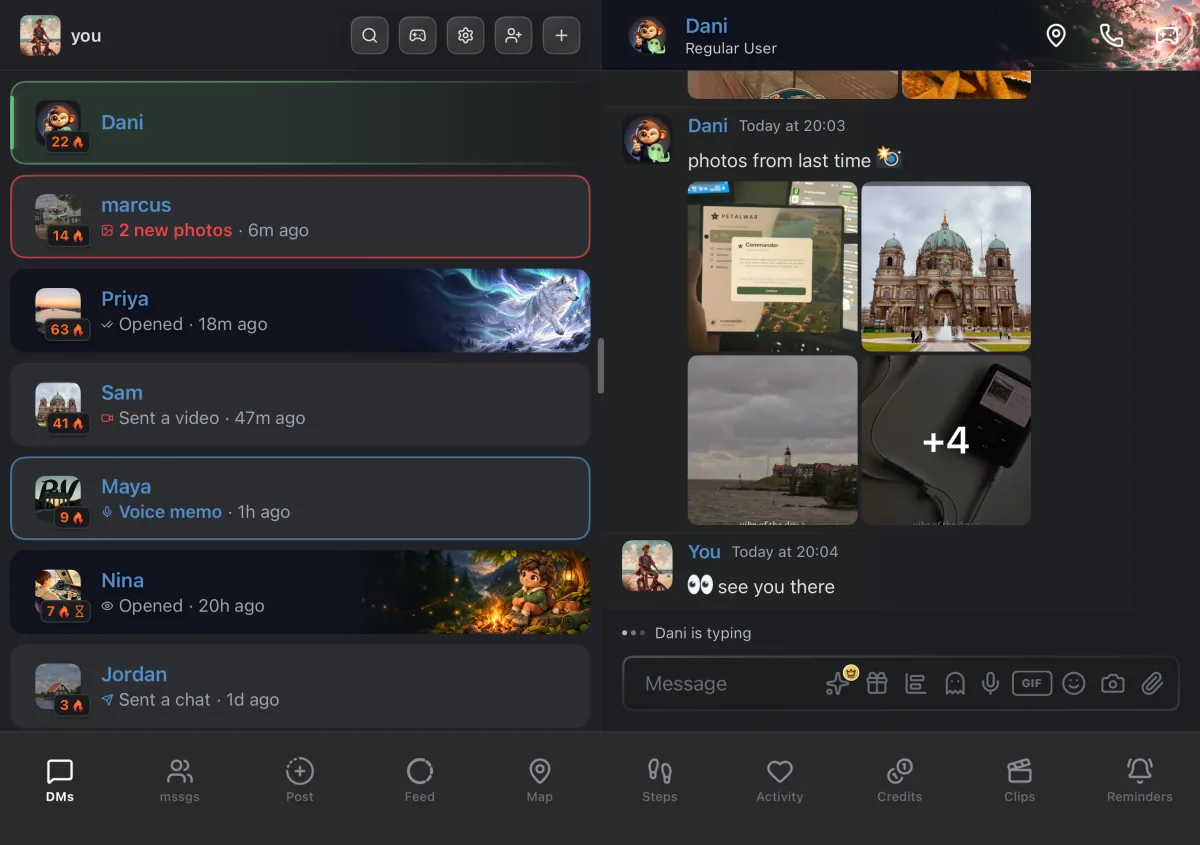Open the lighthouse seaside photo thumbnail
The width and height of the screenshot is (1200, 845).
(773, 440)
